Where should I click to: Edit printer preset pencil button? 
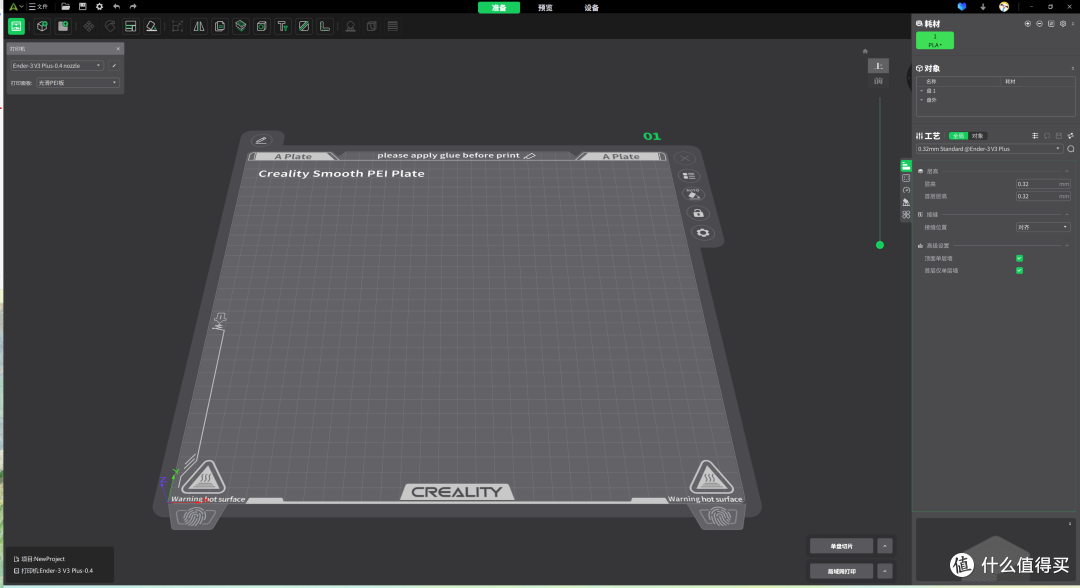click(x=114, y=65)
